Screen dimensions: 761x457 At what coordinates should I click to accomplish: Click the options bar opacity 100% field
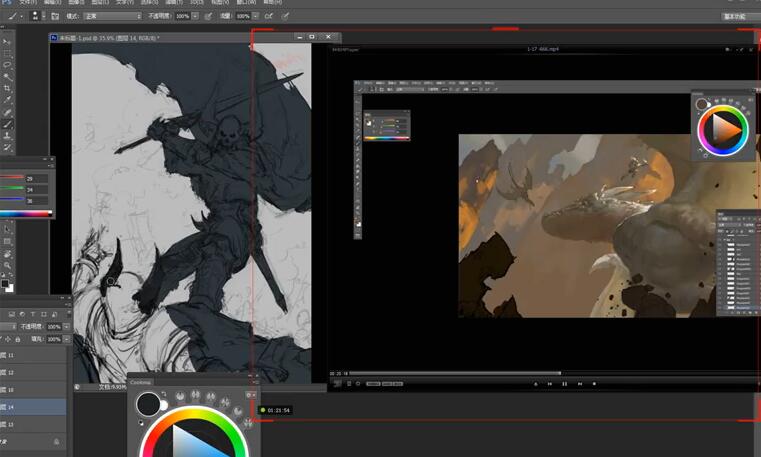tap(182, 16)
